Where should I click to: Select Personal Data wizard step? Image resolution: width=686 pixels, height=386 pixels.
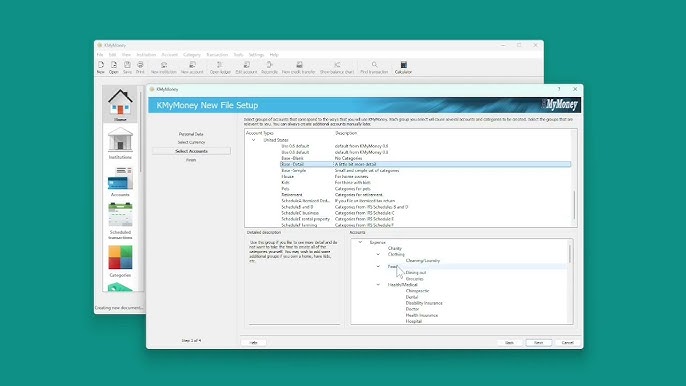(x=191, y=134)
